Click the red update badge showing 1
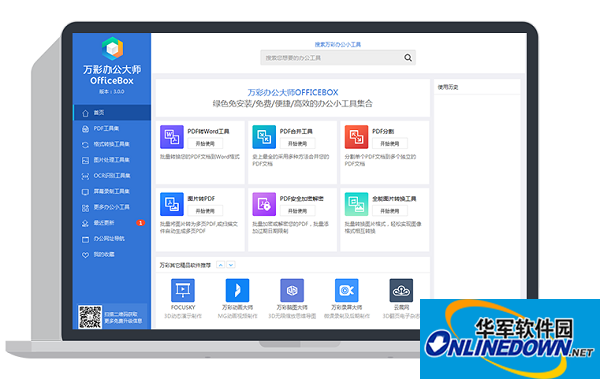The width and height of the screenshot is (600, 379). coord(140,223)
